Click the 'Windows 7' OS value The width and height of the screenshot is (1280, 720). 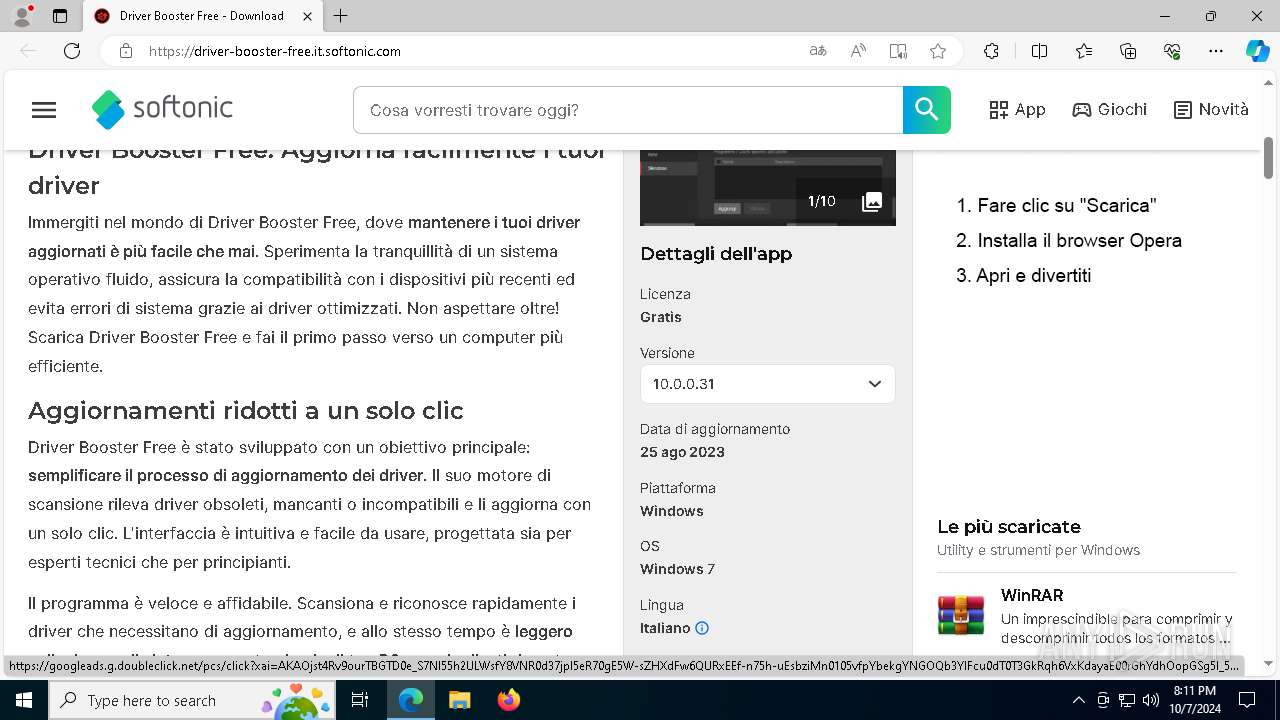pos(677,569)
